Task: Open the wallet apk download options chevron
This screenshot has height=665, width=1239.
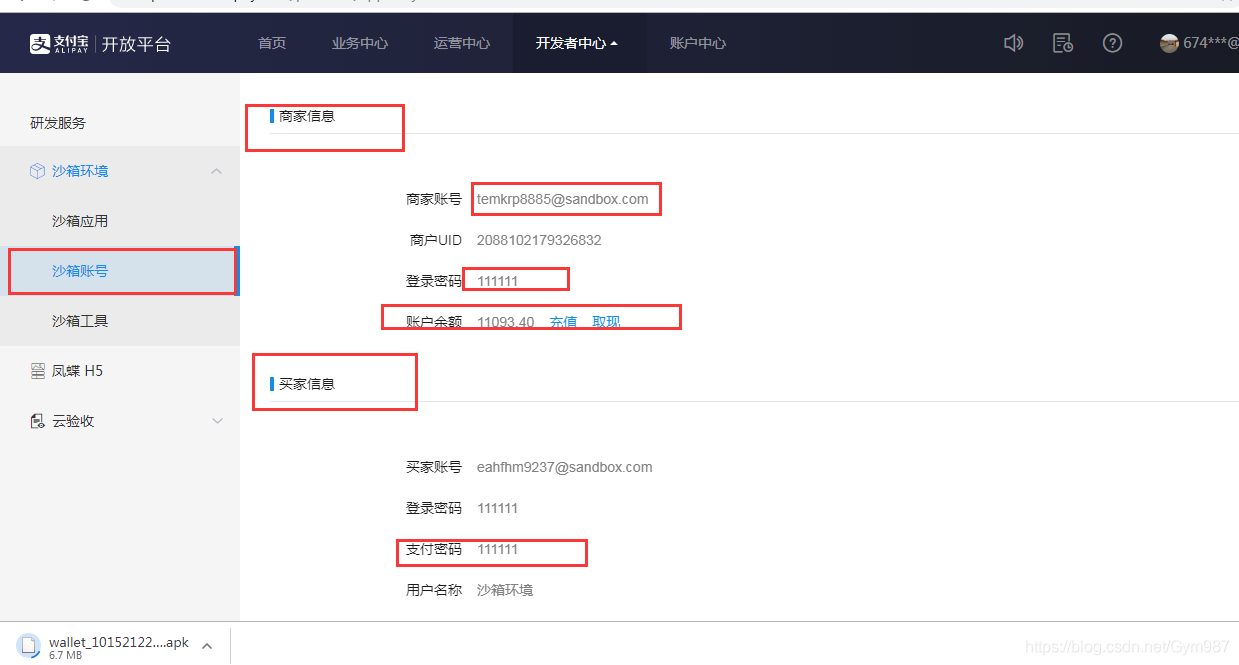Action: click(207, 646)
